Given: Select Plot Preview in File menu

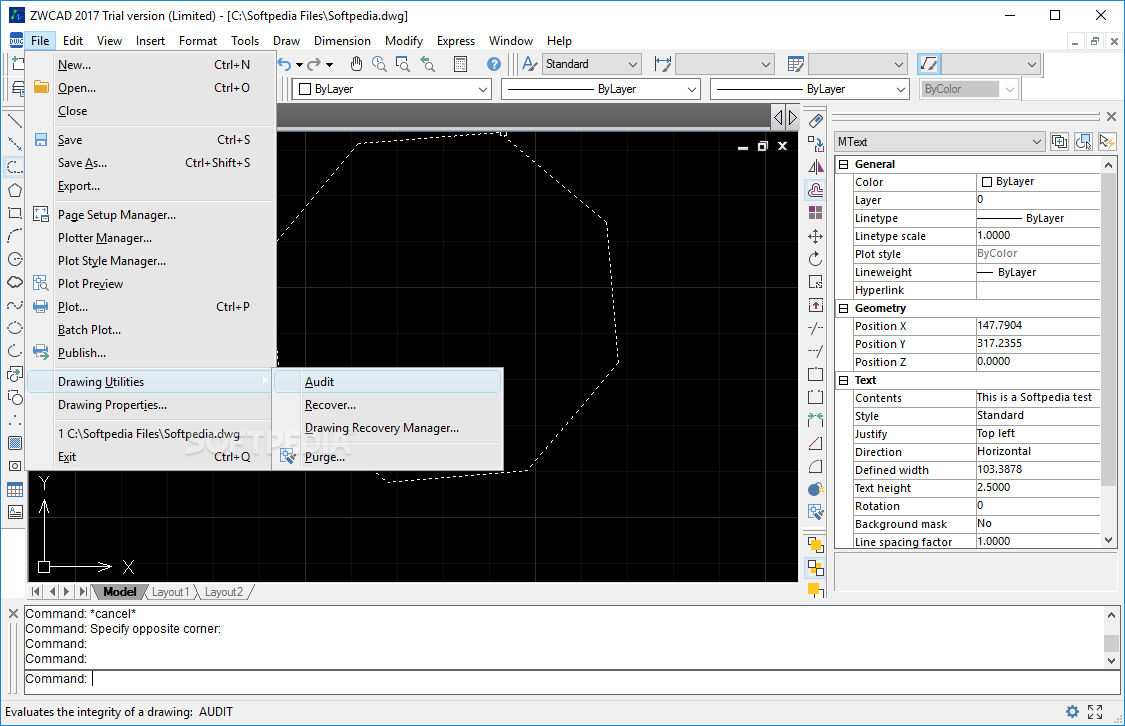Looking at the screenshot, I should click(151, 283).
